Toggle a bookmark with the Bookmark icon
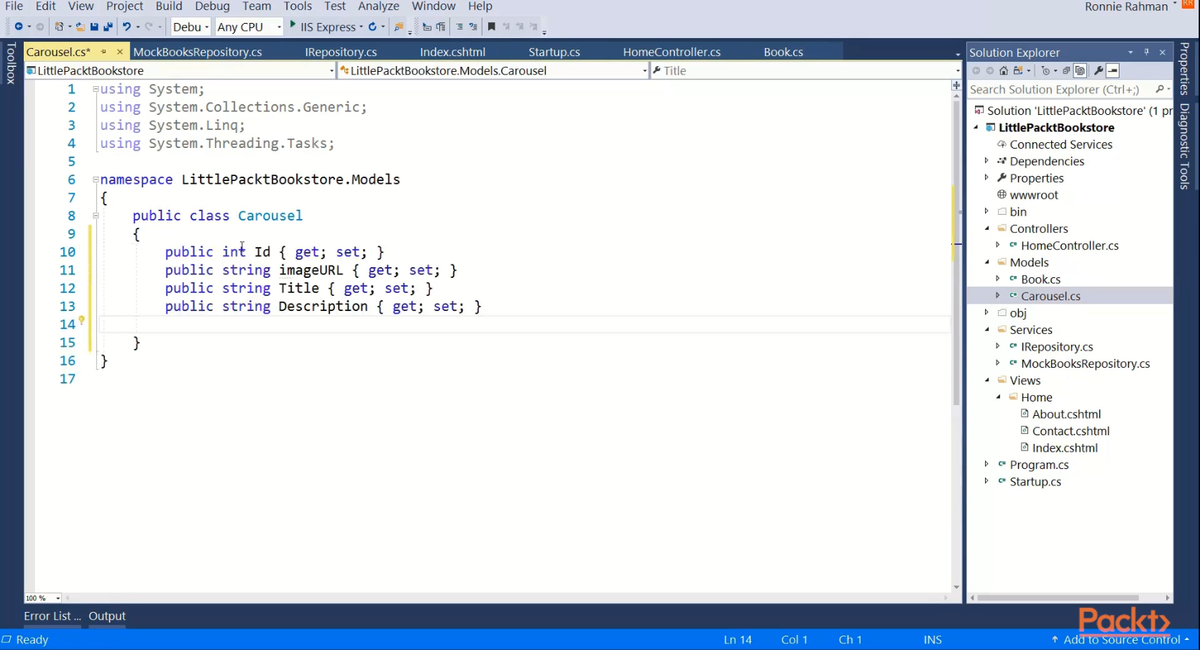 point(492,26)
